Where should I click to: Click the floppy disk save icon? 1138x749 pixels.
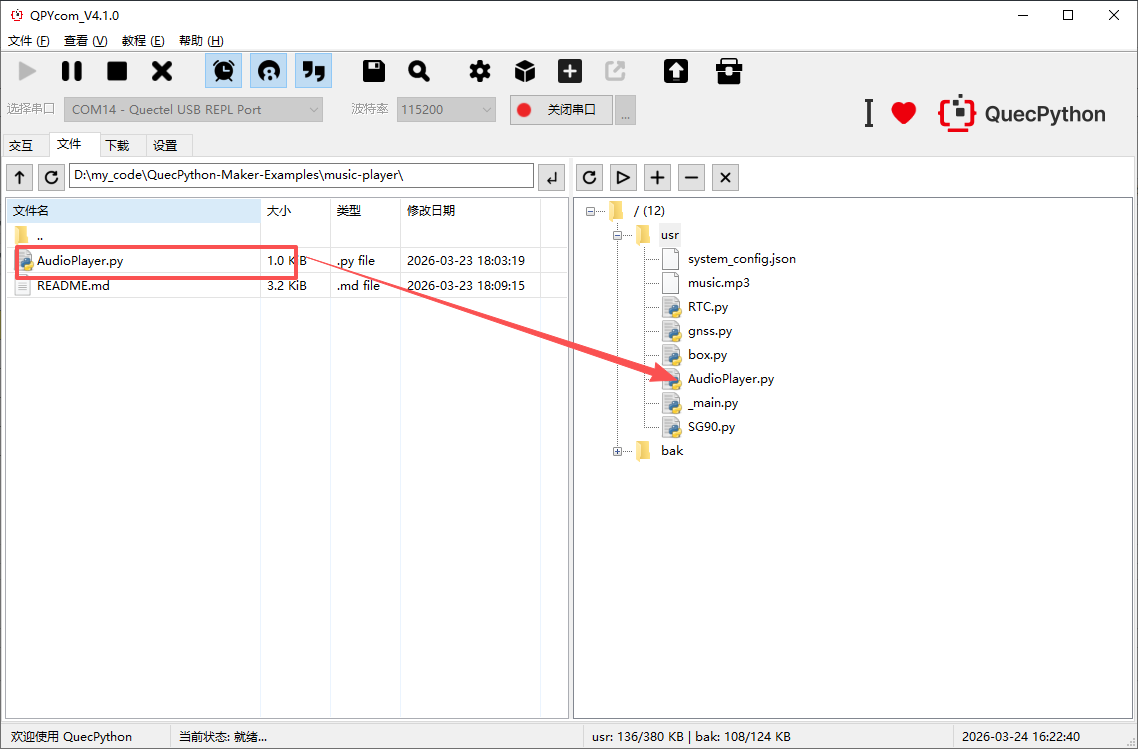pyautogui.click(x=374, y=71)
